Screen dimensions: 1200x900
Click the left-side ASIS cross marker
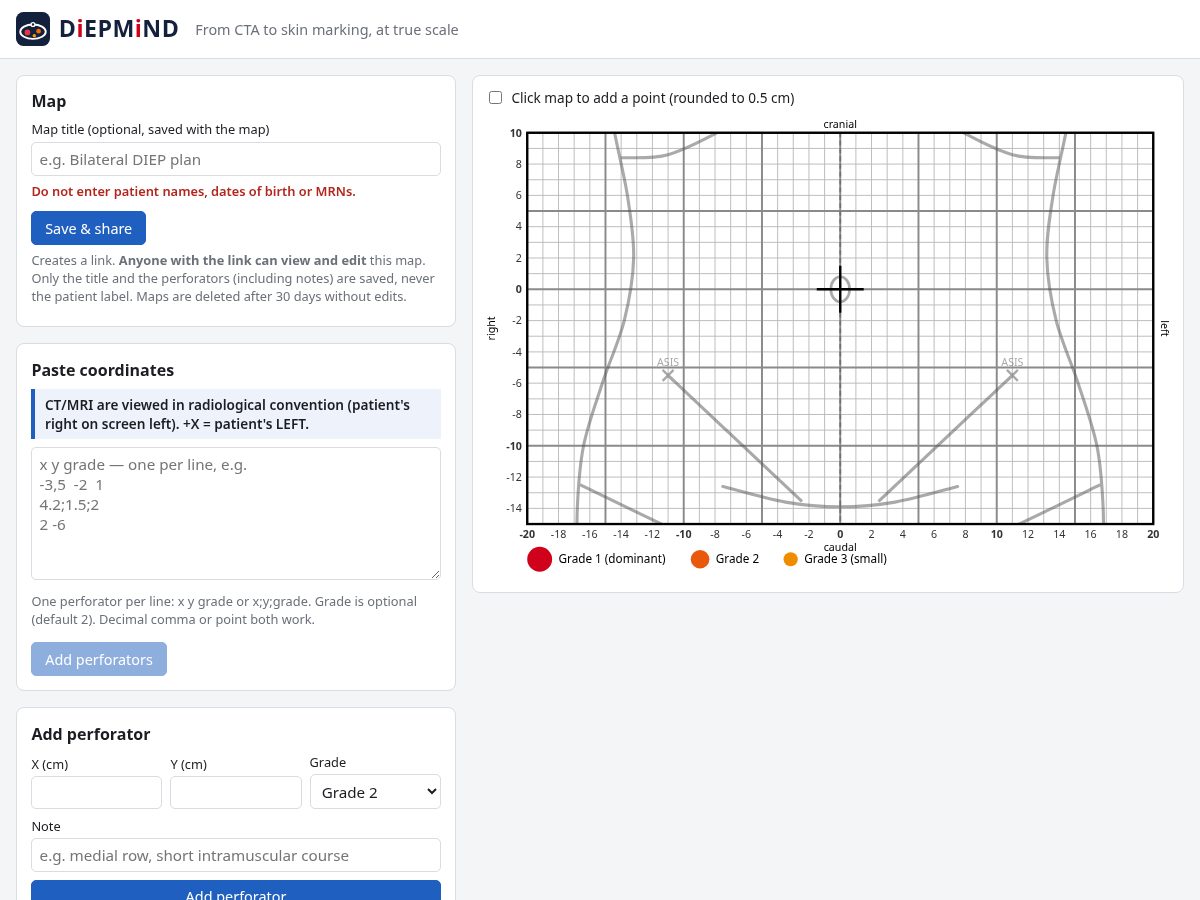click(x=1012, y=375)
